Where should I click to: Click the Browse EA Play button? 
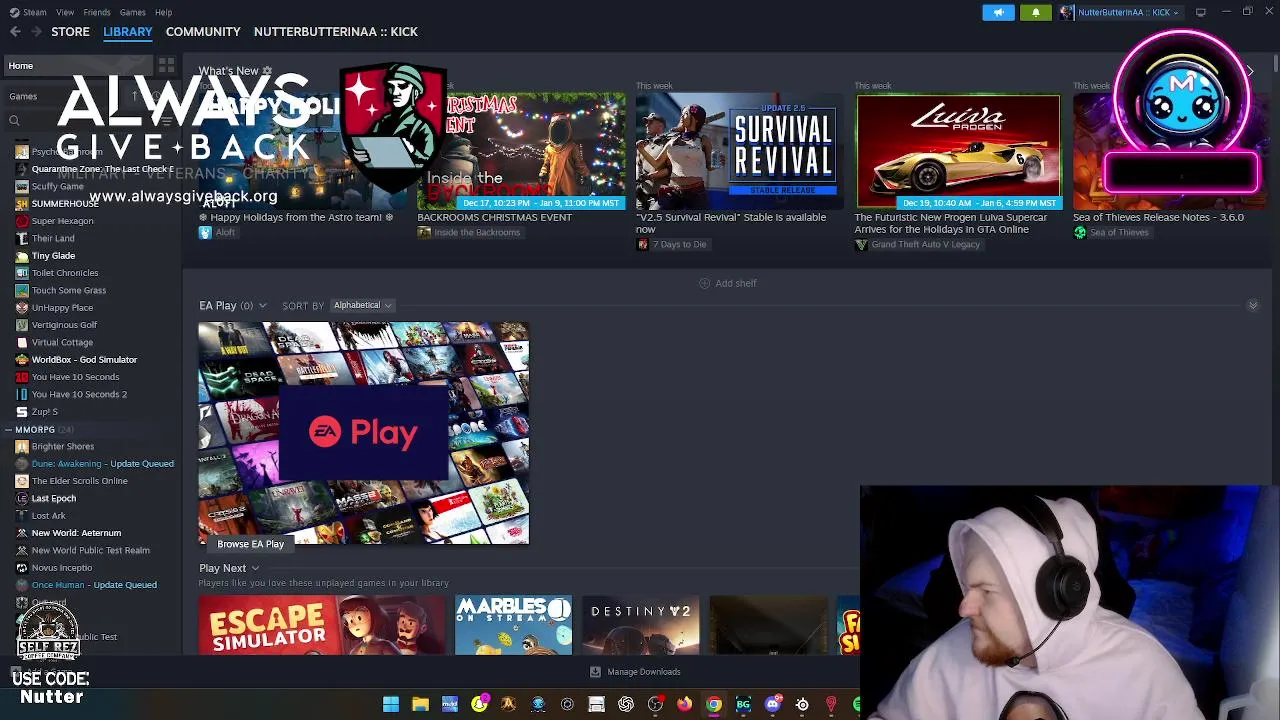[x=251, y=544]
